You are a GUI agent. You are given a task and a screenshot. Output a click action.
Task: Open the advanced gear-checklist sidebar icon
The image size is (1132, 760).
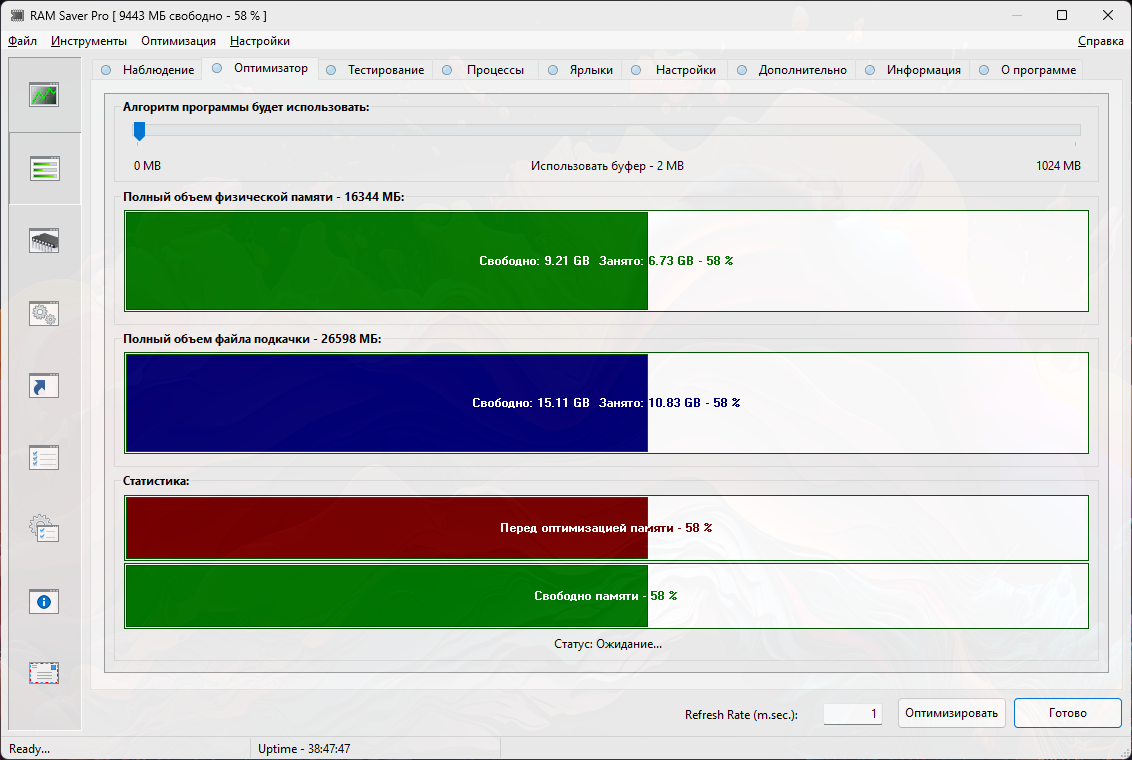(x=44, y=529)
